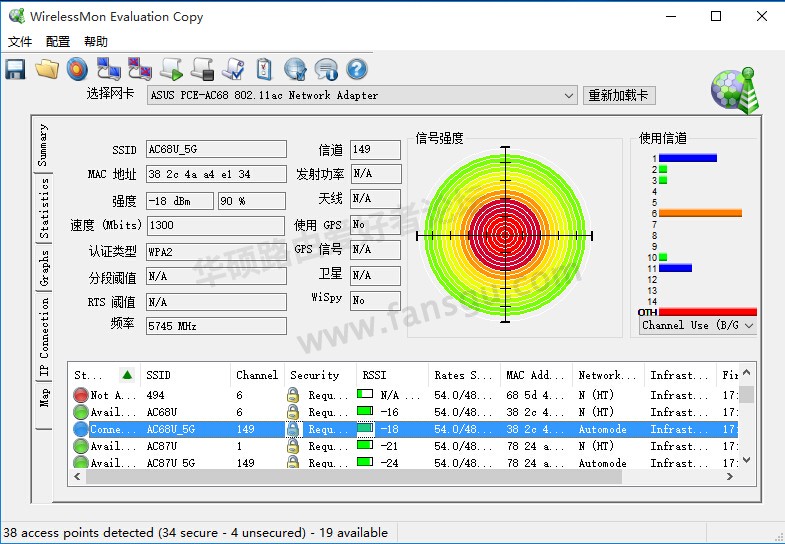The image size is (785, 544).
Task: Select the AC87U_5G network row
Action: point(406,463)
